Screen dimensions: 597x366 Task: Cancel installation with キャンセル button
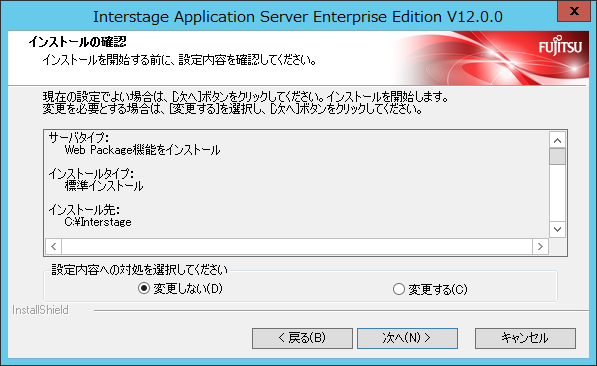coord(525,338)
